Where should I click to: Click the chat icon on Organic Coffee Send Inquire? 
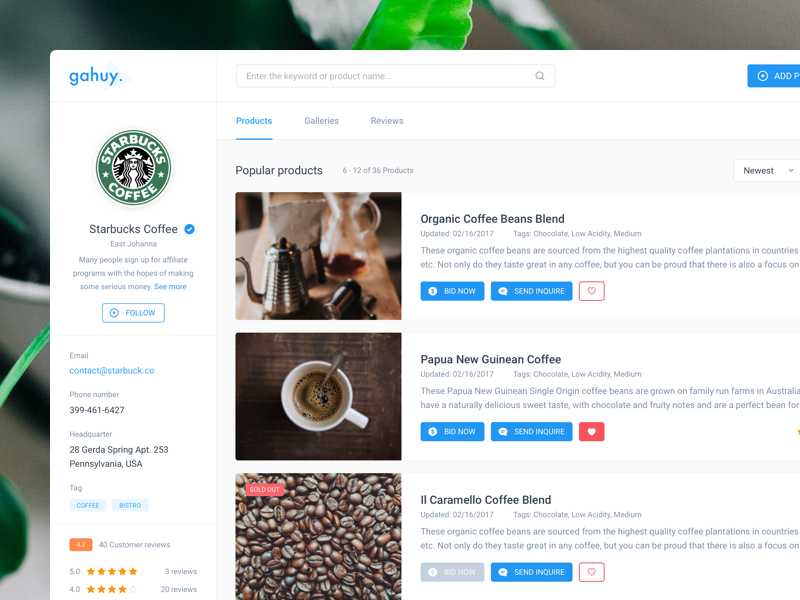(503, 291)
